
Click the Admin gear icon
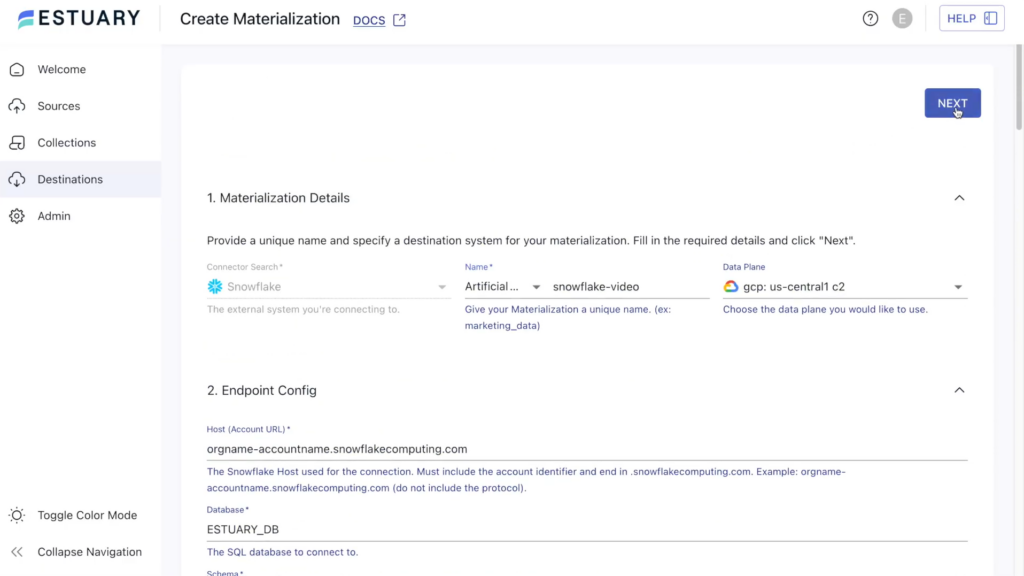pos(17,216)
